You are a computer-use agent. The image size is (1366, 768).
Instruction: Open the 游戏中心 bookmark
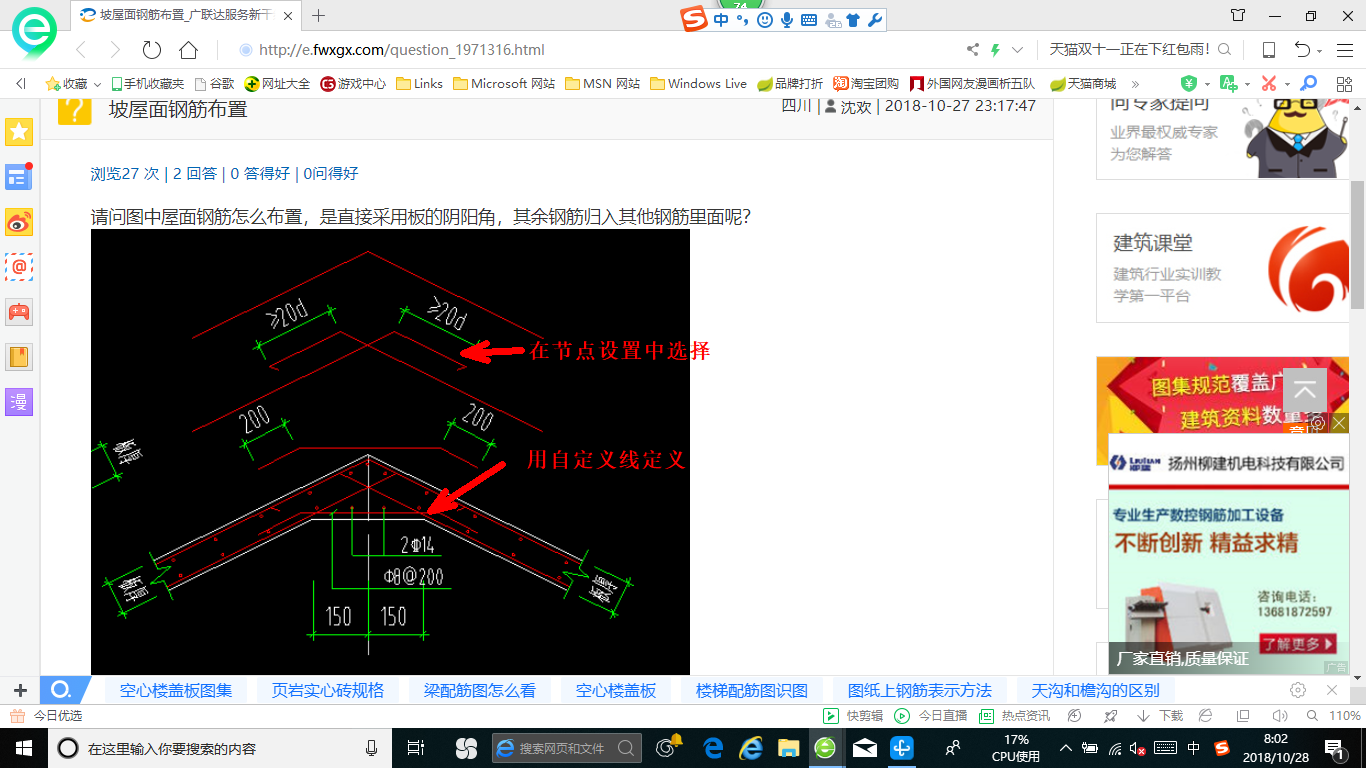(x=353, y=84)
